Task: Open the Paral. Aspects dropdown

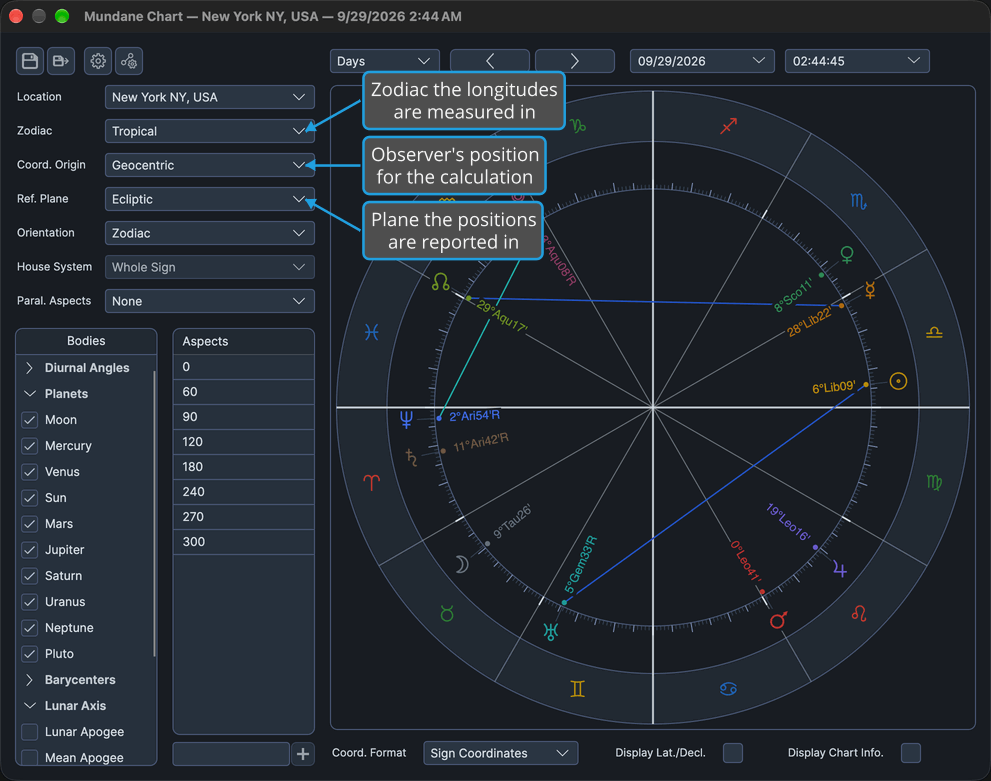Action: coord(210,301)
